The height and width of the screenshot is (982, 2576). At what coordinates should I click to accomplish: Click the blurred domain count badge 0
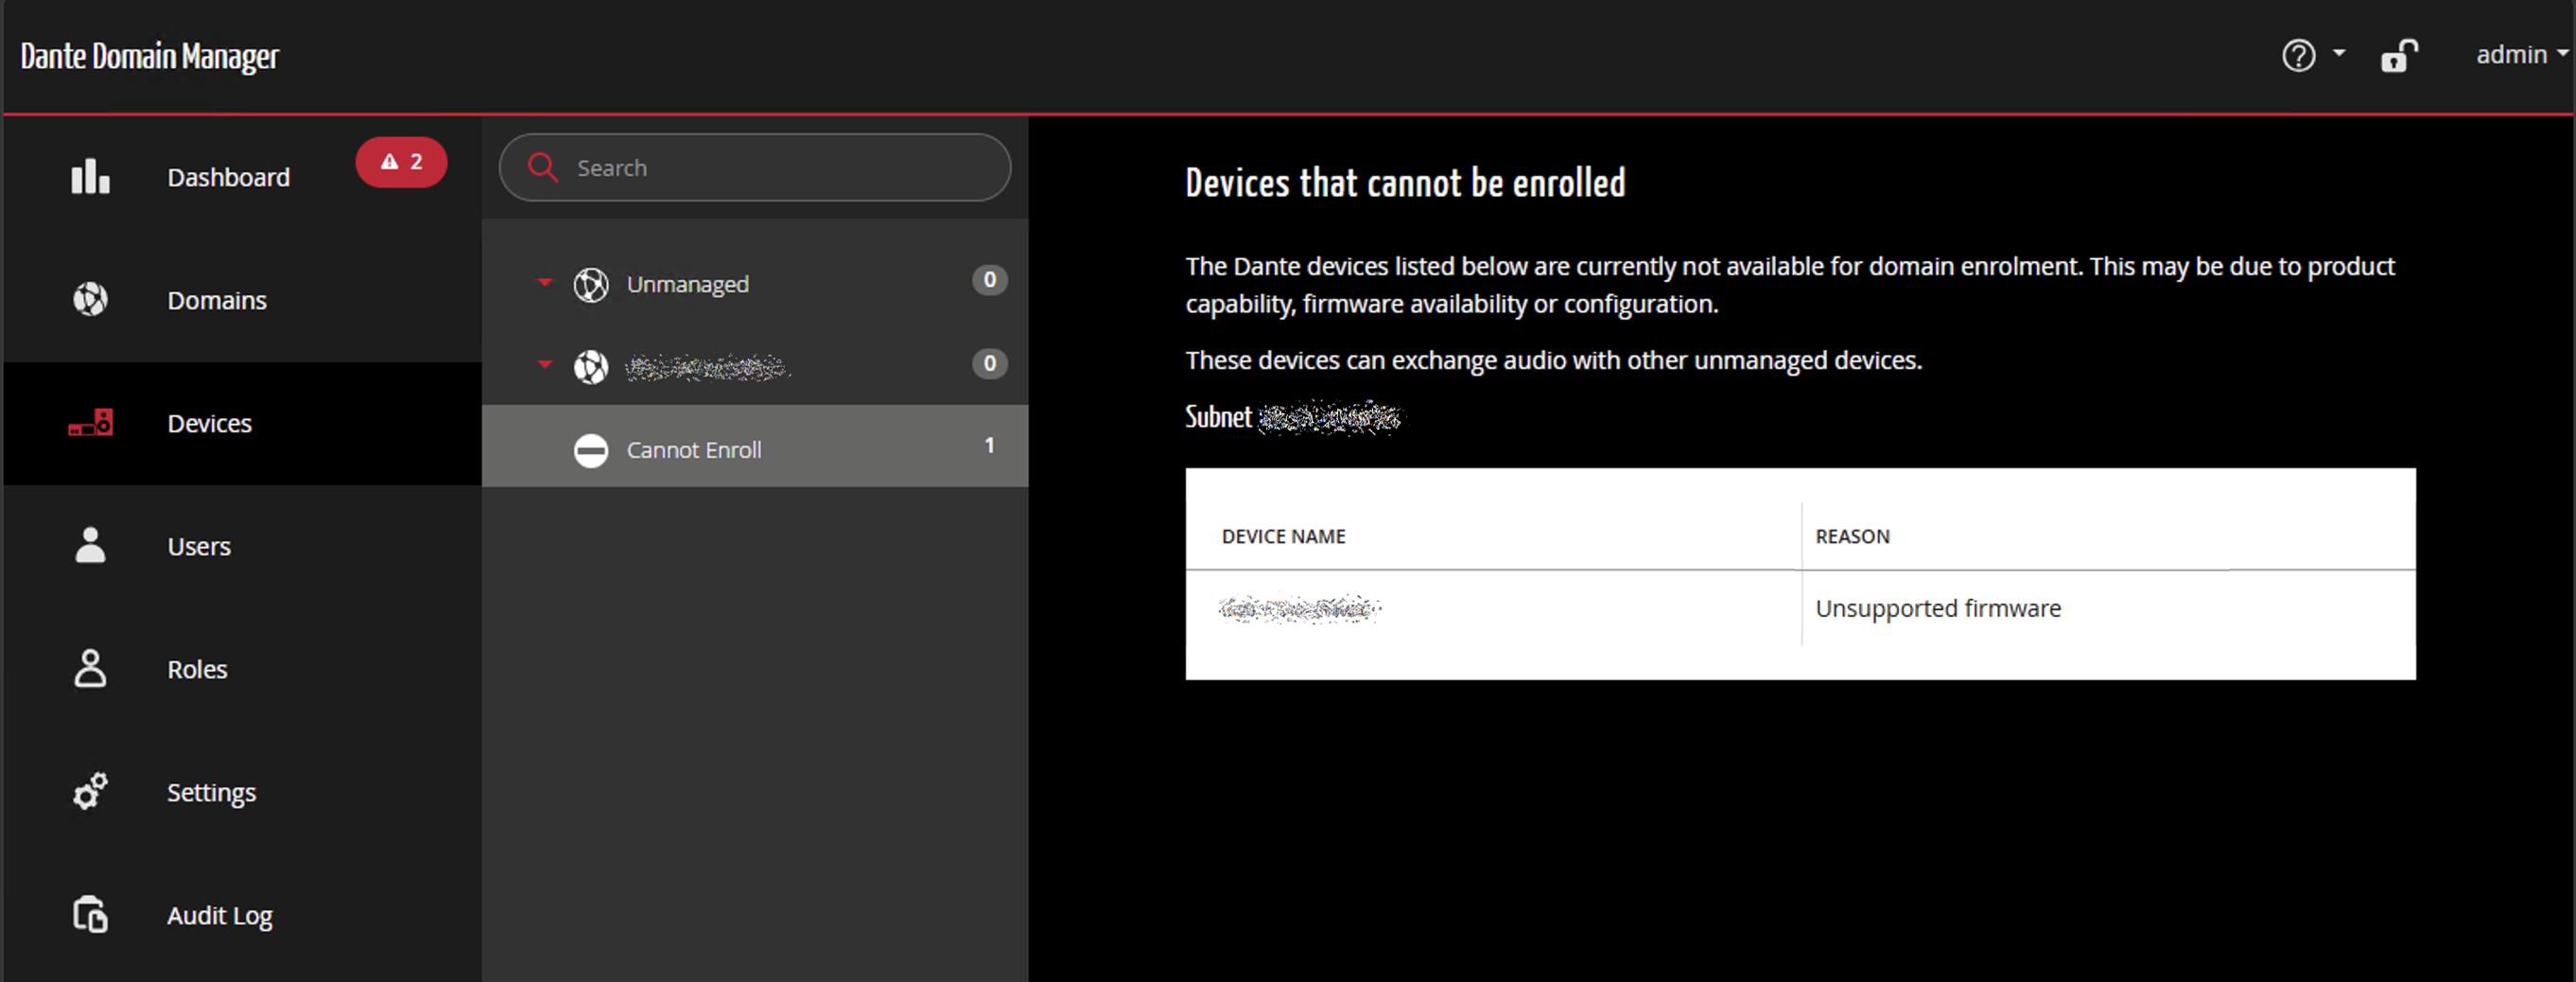(x=989, y=363)
